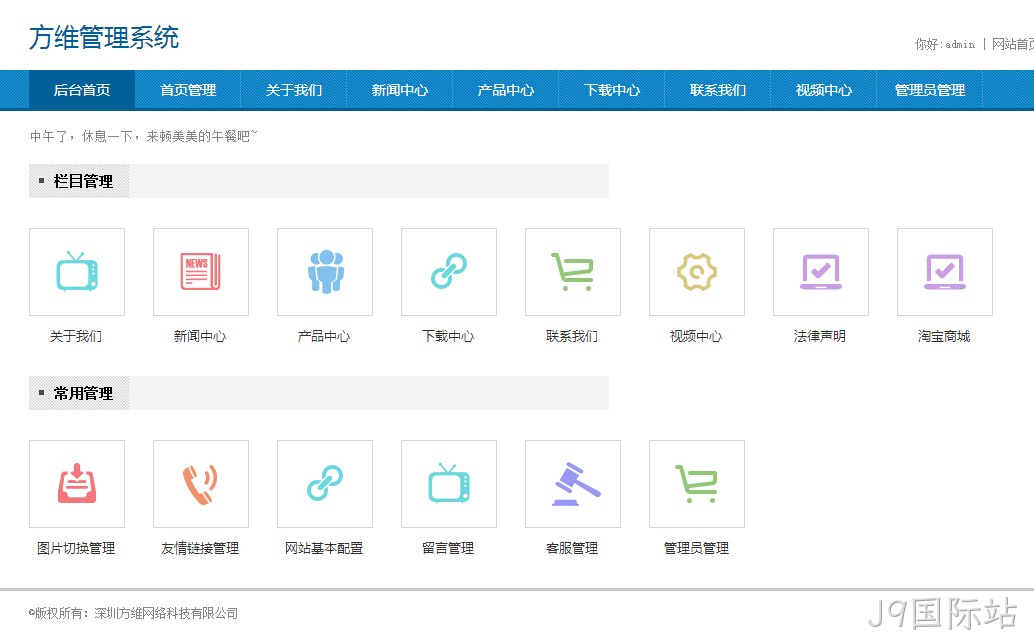Click the 新闻中心 label under the newspaper tile
Viewport: 1034px width, 644px height.
coord(200,336)
